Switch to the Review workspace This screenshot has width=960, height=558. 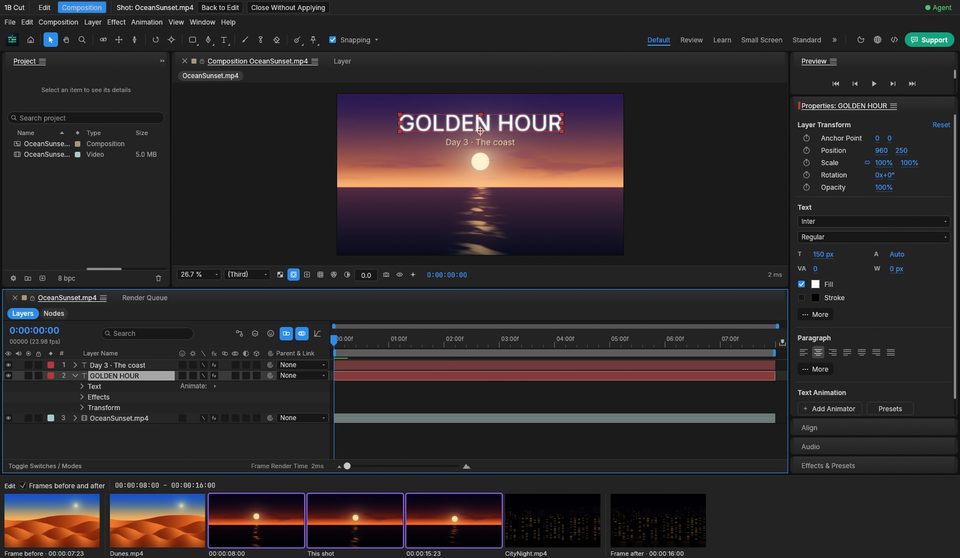point(691,40)
